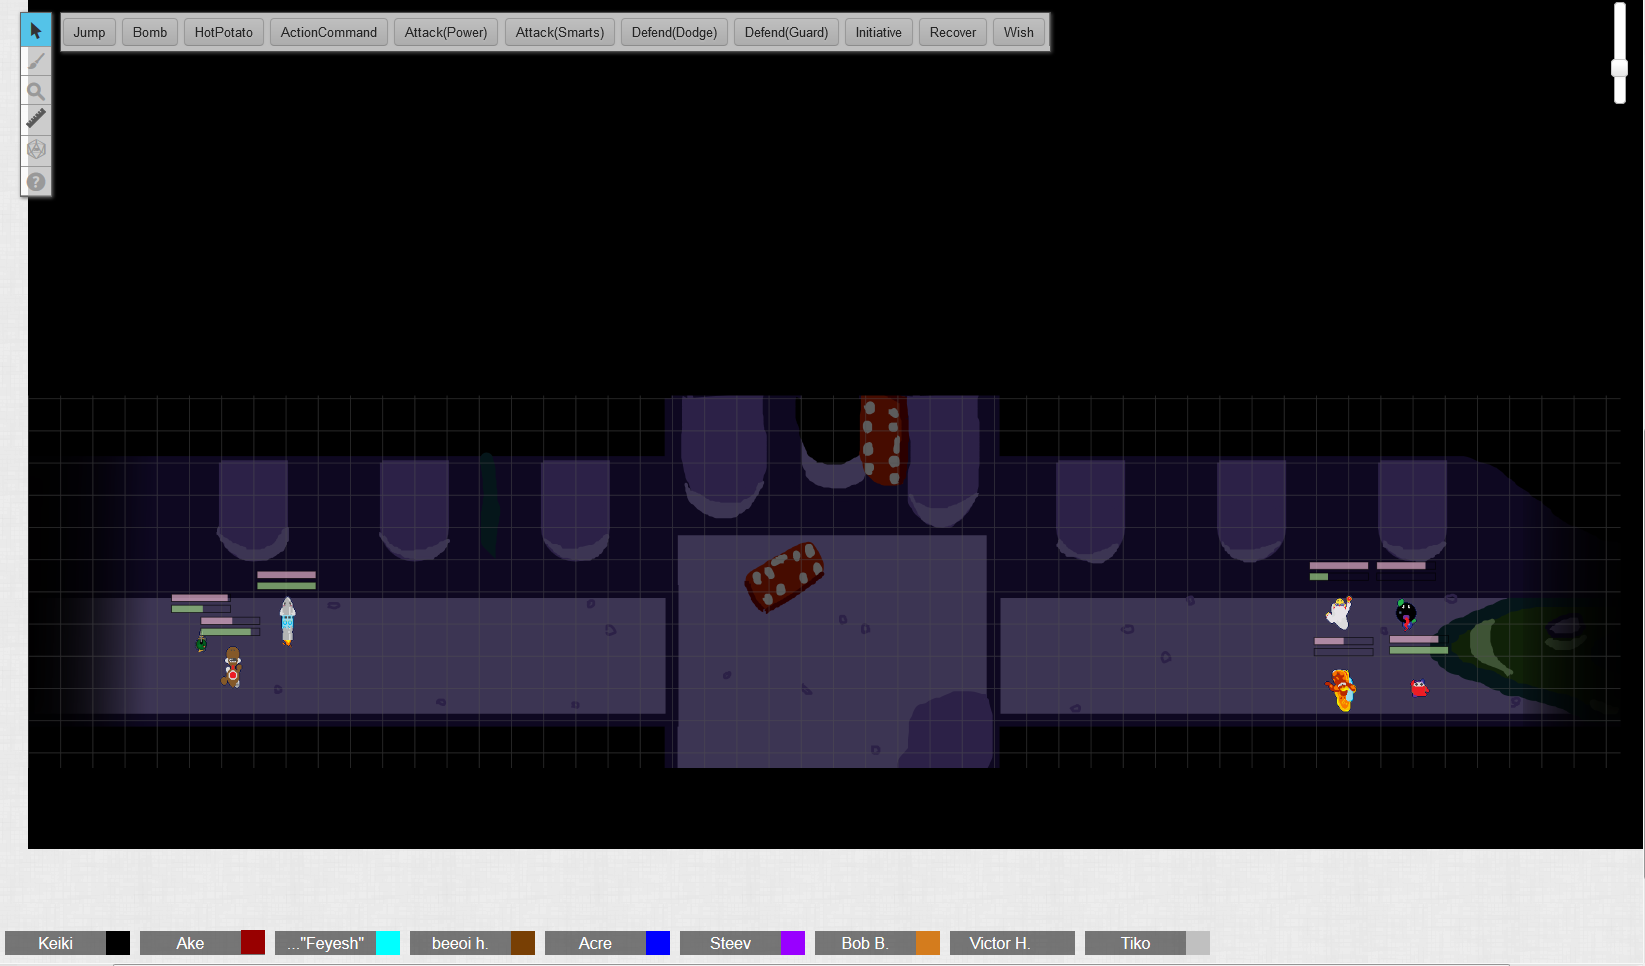Select the ruler measure tool
The image size is (1645, 966).
pos(36,119)
